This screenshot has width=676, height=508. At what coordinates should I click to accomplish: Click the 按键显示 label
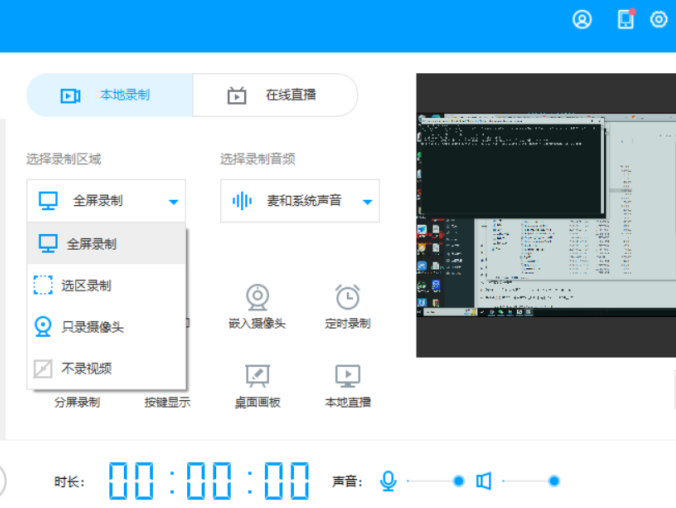(167, 402)
